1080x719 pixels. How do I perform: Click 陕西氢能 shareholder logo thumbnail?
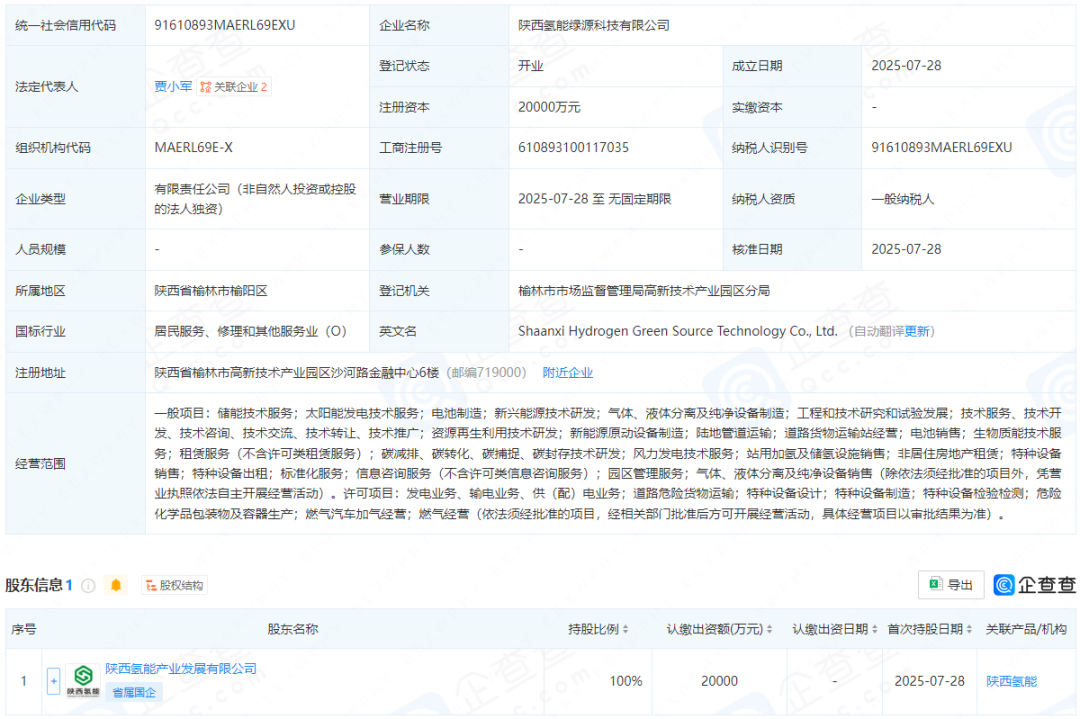pos(83,681)
